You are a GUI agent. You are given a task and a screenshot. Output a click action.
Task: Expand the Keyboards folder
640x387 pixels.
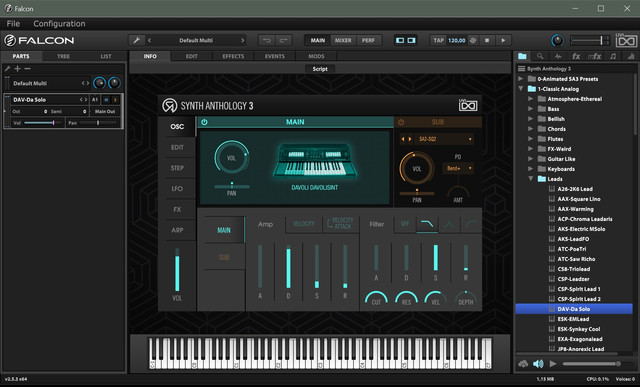click(531, 169)
